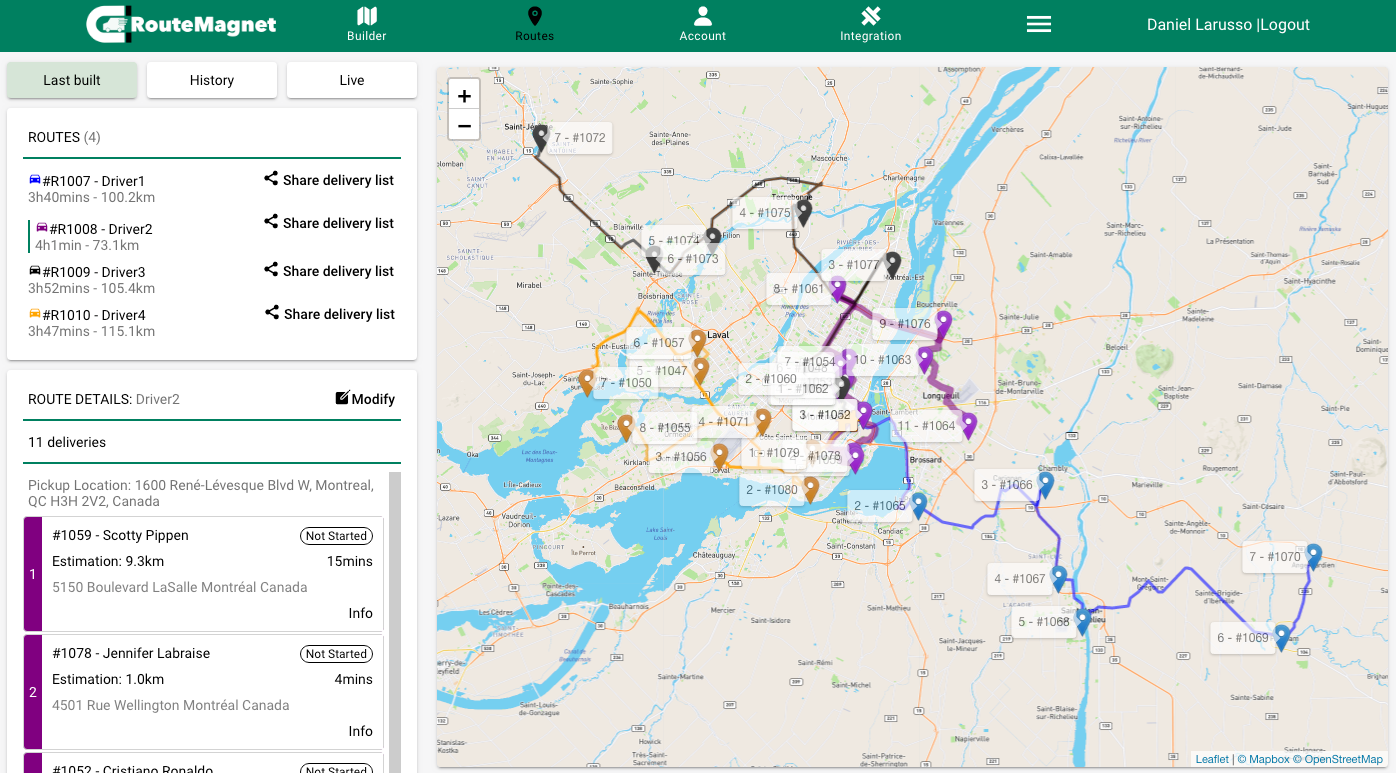Click share icon for #R1007 Driver1
The height and width of the screenshot is (773, 1396).
tap(271, 179)
